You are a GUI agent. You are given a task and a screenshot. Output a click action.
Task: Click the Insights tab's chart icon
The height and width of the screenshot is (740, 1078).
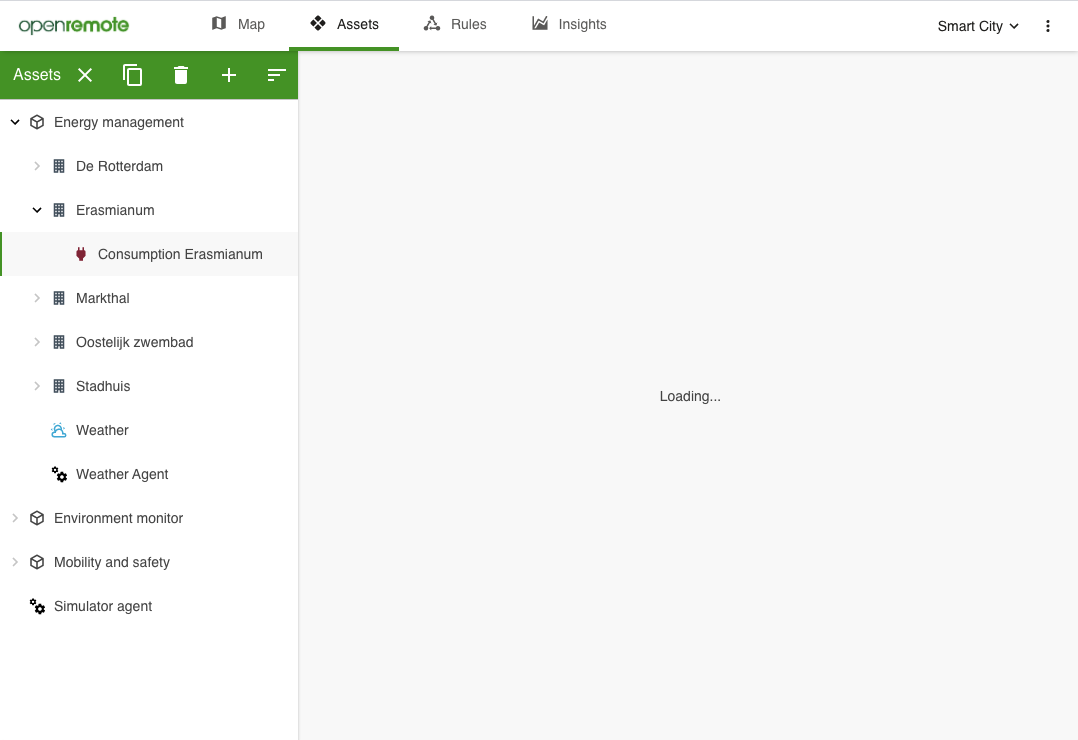coord(540,23)
